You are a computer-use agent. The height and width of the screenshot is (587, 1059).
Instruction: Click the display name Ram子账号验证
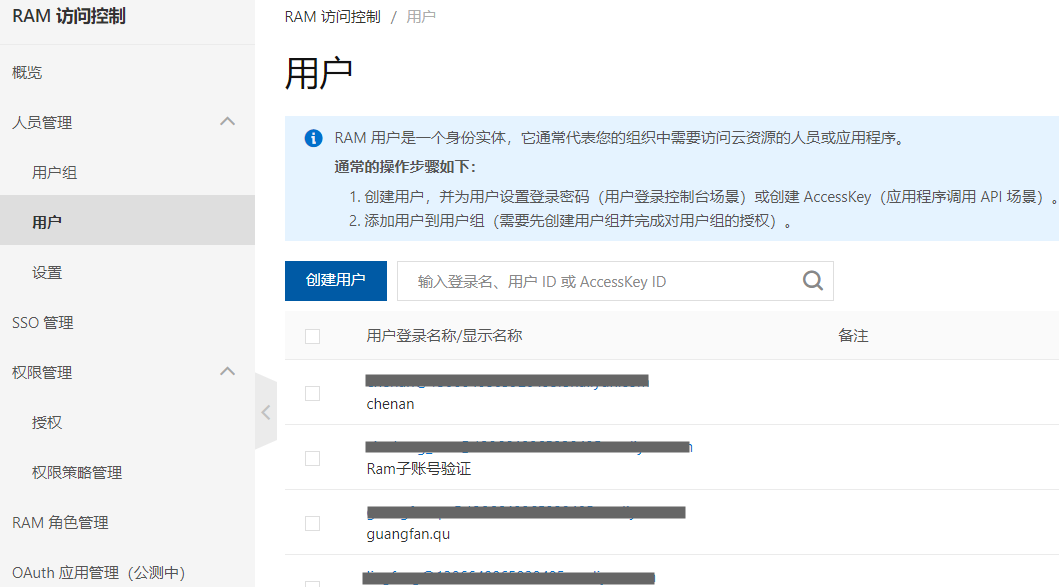tap(419, 469)
